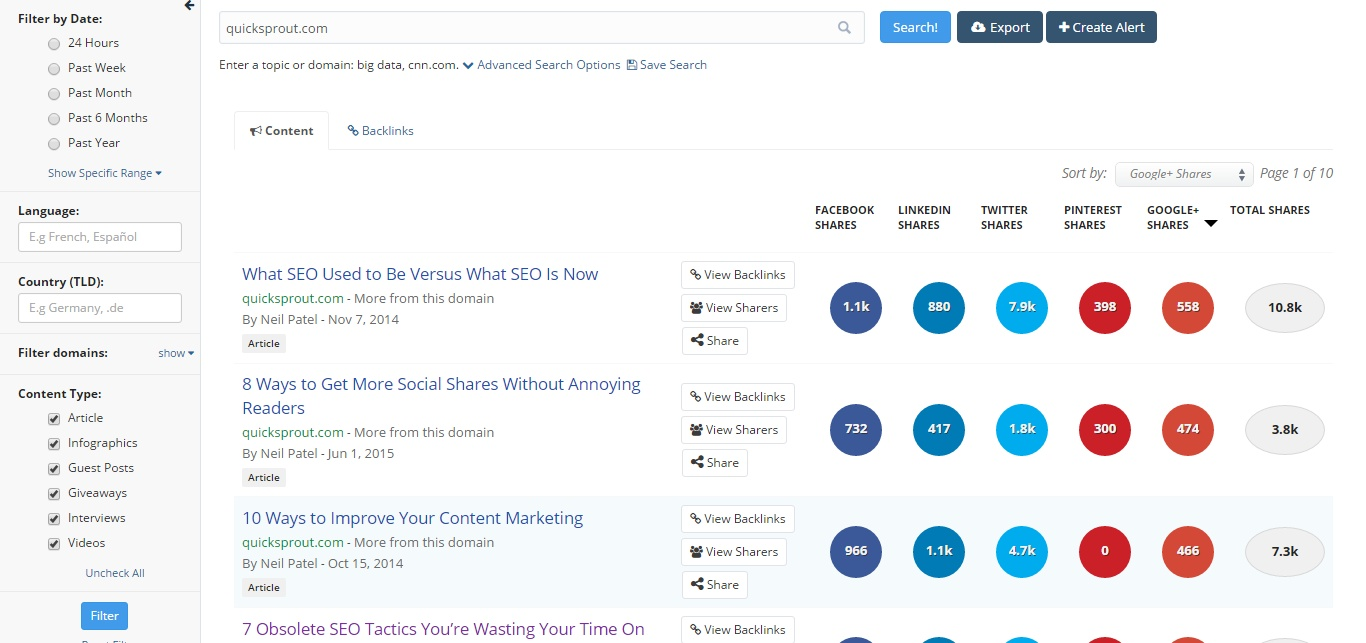Viewport: 1366px width, 643px height.
Task: View Backlinks for 10 Ways Content Marketing
Action: pyautogui.click(x=738, y=519)
